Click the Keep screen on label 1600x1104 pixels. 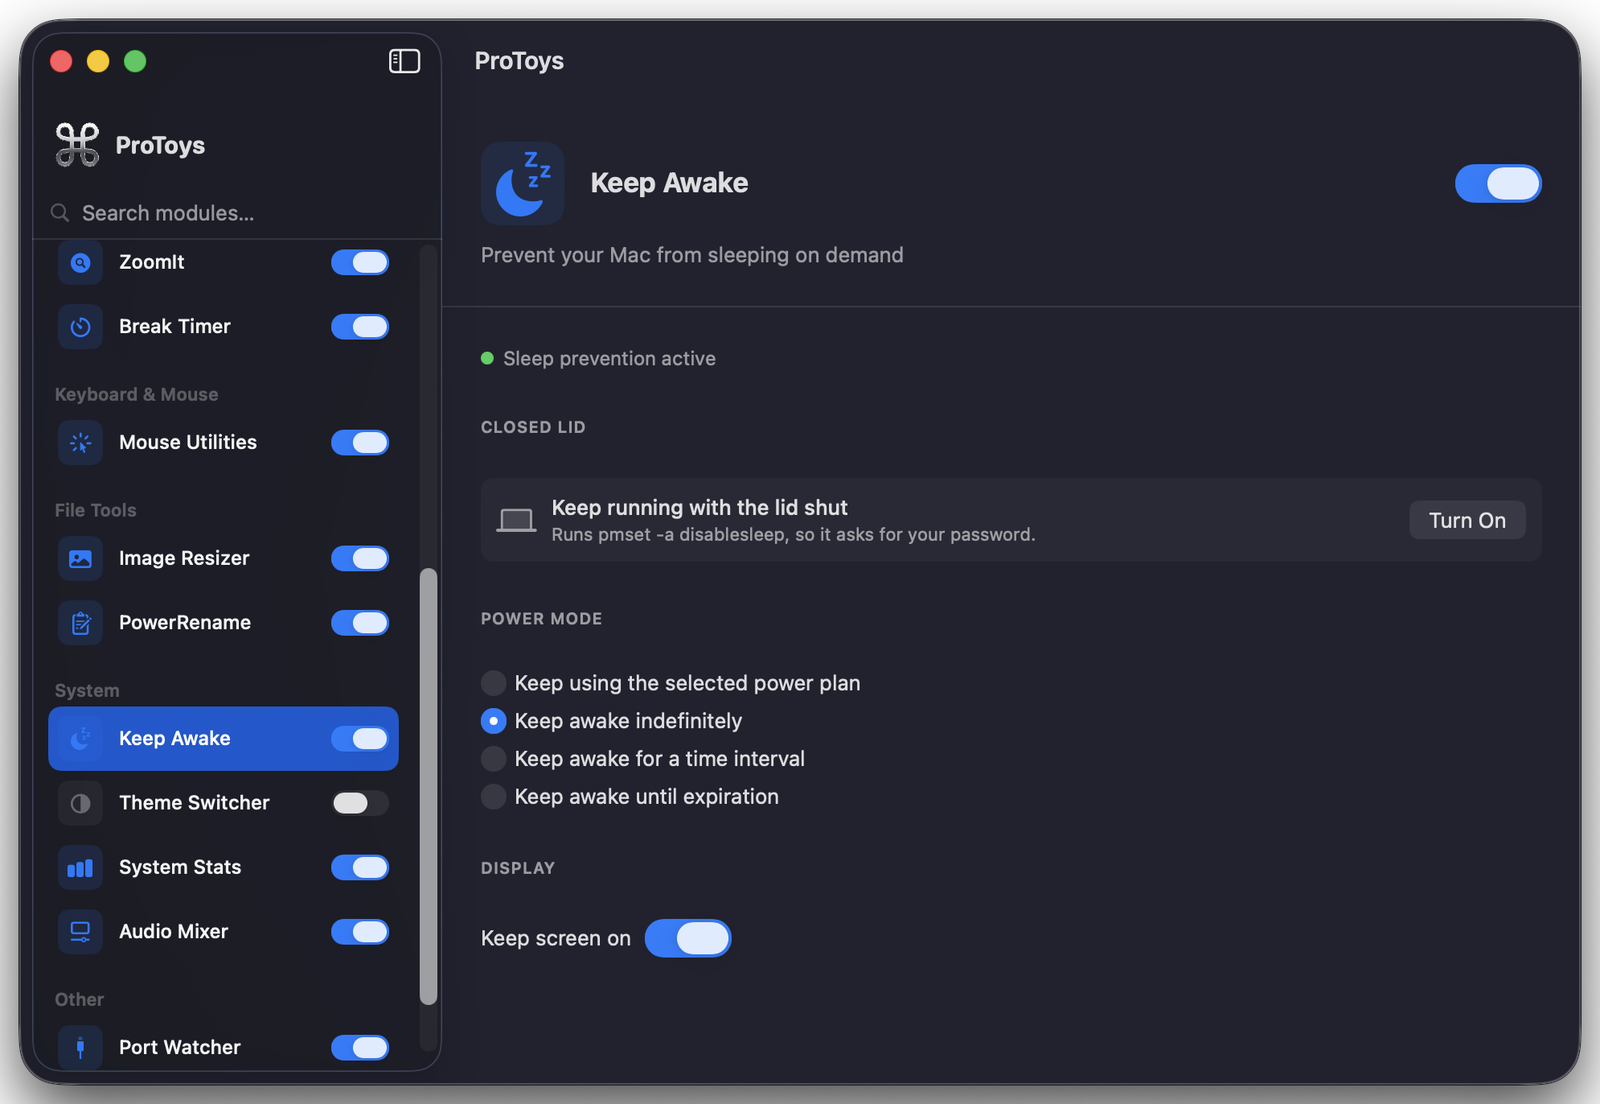tap(556, 939)
